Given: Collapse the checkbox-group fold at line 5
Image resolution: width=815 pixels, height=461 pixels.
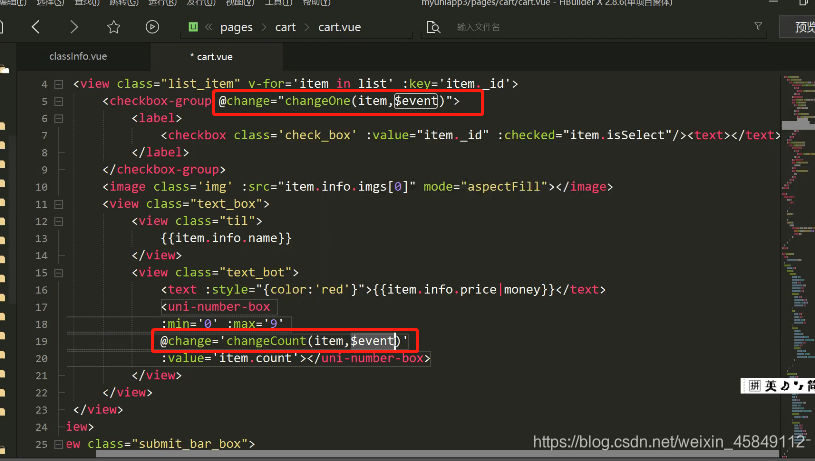Looking at the screenshot, I should (x=59, y=101).
